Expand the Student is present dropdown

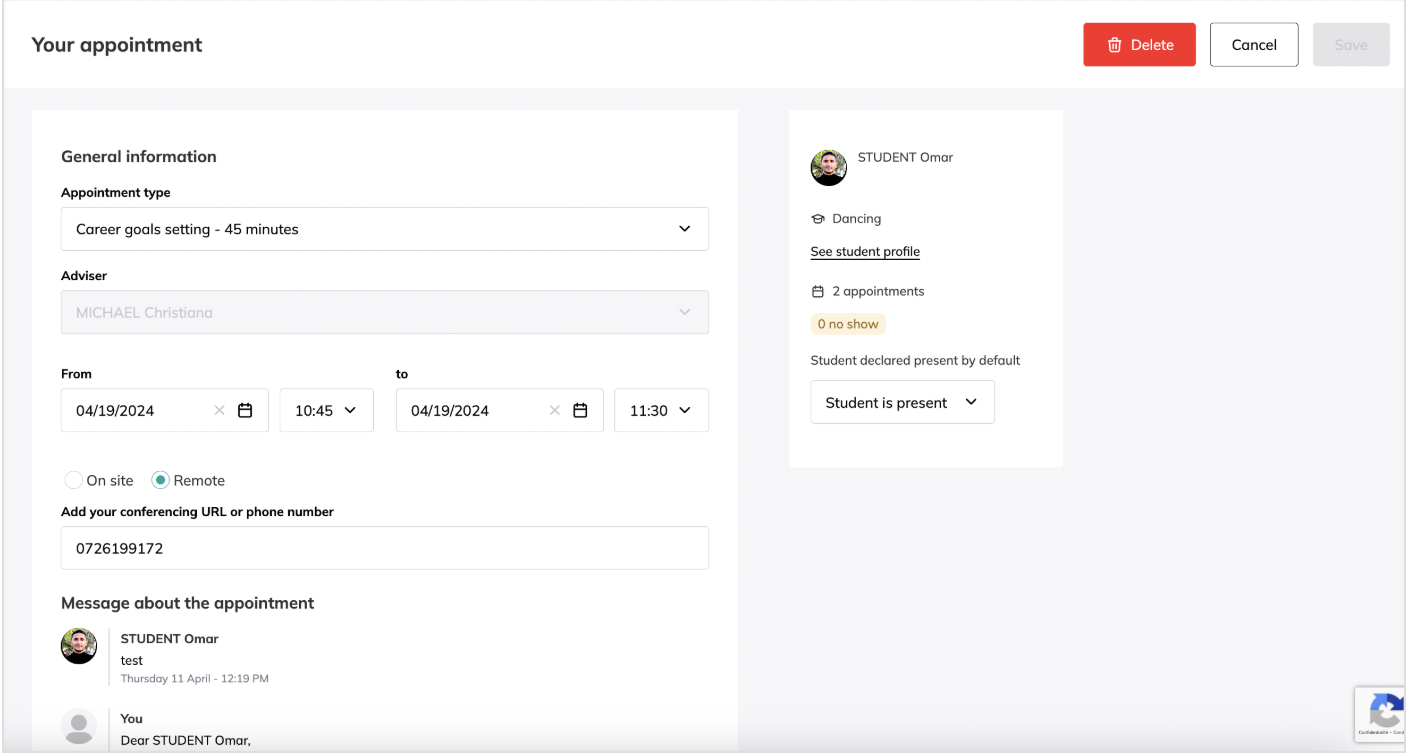[x=902, y=402]
